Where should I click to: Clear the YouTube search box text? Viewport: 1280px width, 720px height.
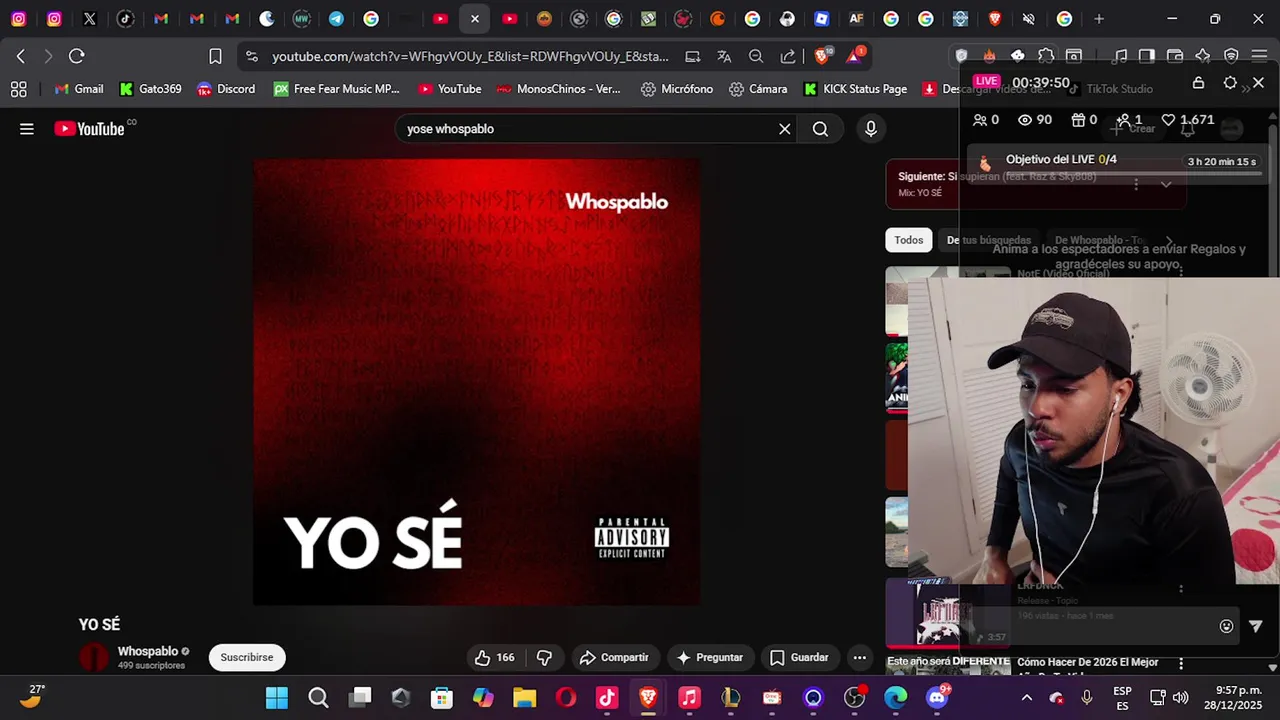point(785,129)
